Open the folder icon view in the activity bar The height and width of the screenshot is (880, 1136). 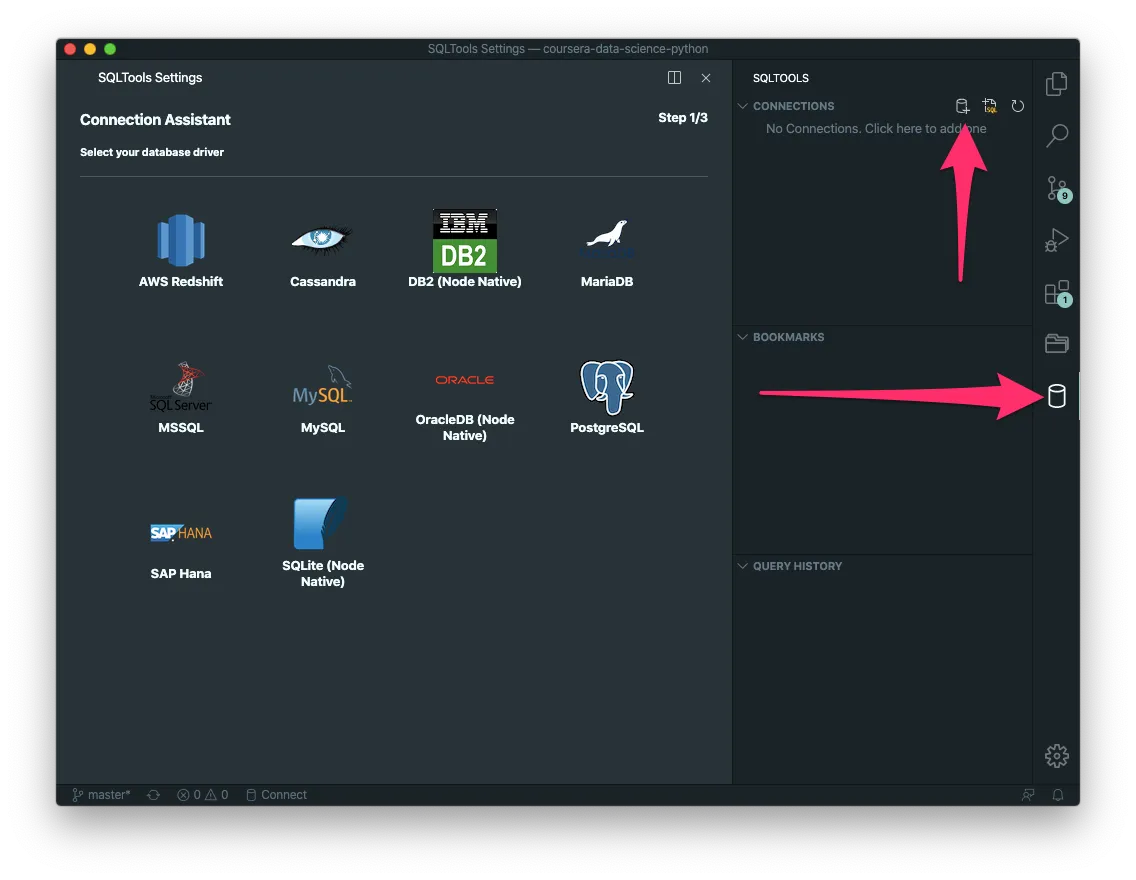point(1056,343)
